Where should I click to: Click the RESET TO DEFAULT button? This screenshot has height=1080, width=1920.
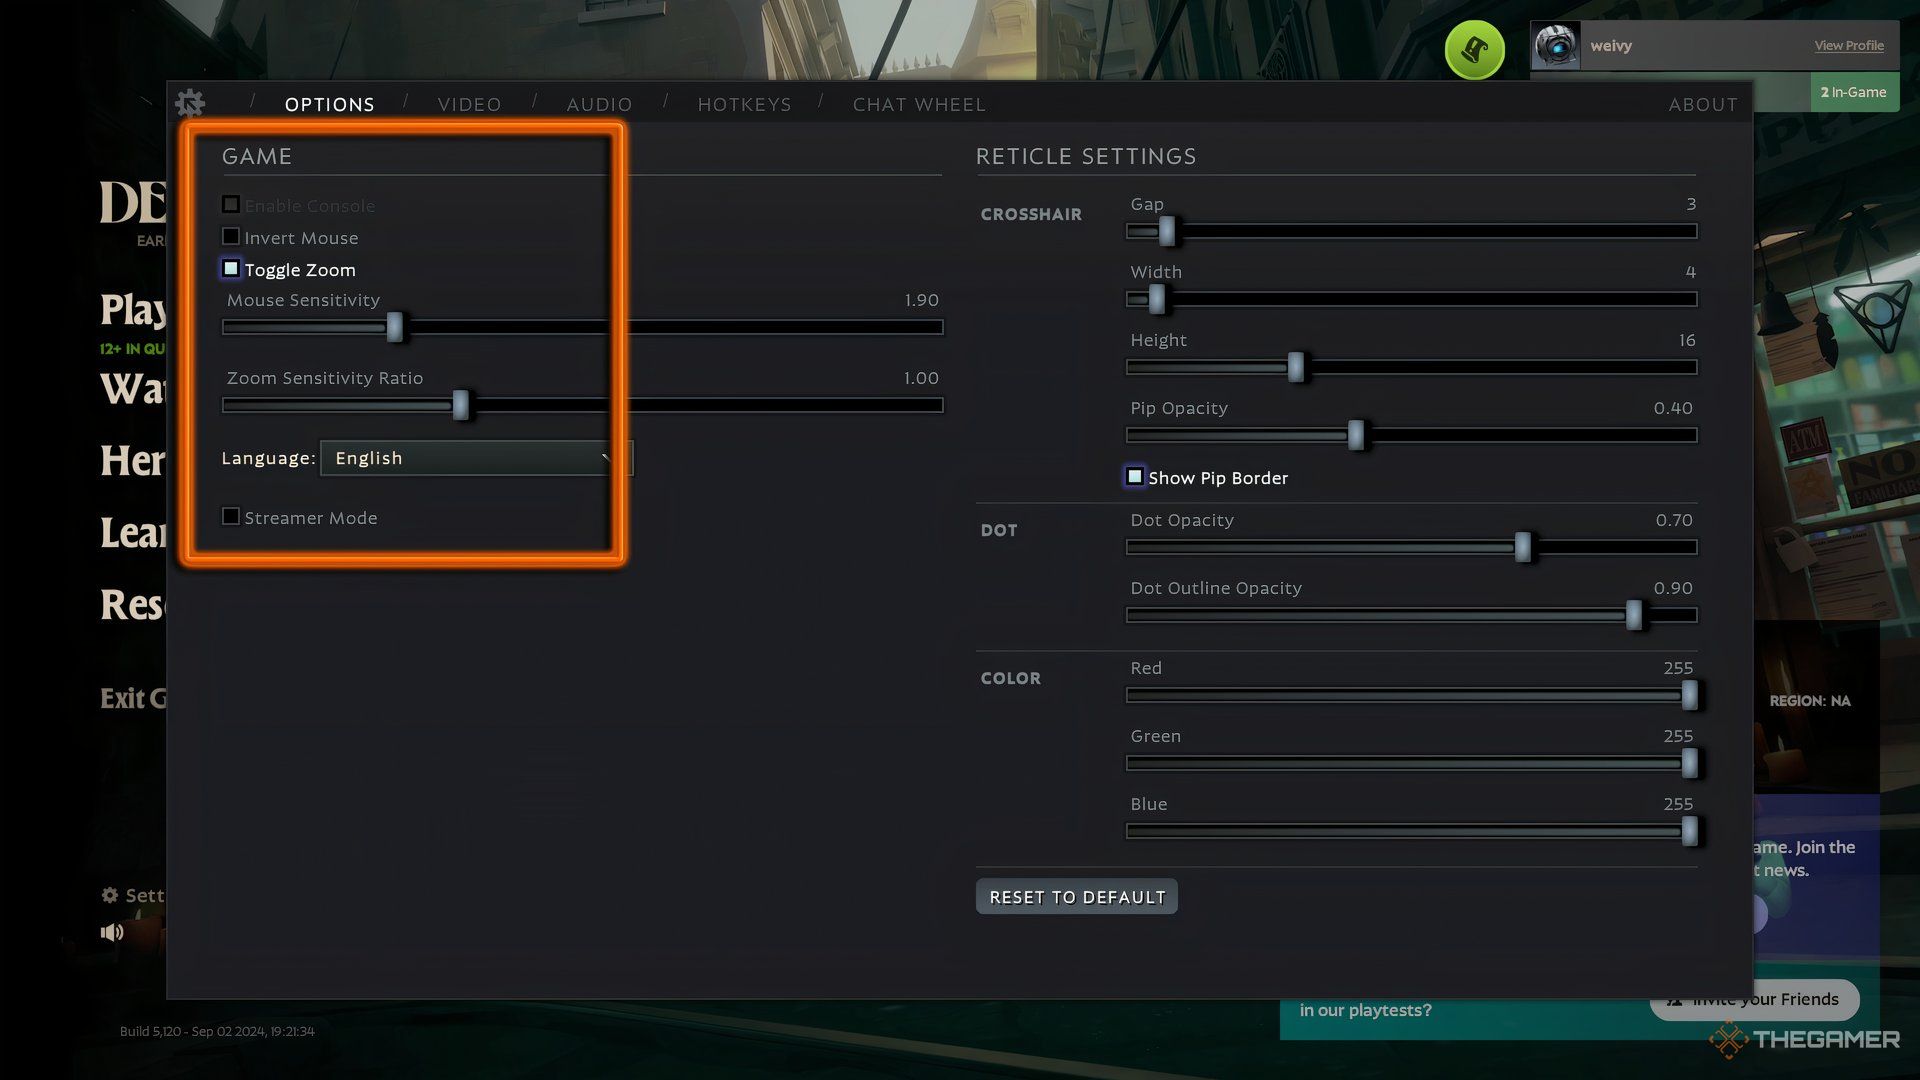pyautogui.click(x=1076, y=895)
